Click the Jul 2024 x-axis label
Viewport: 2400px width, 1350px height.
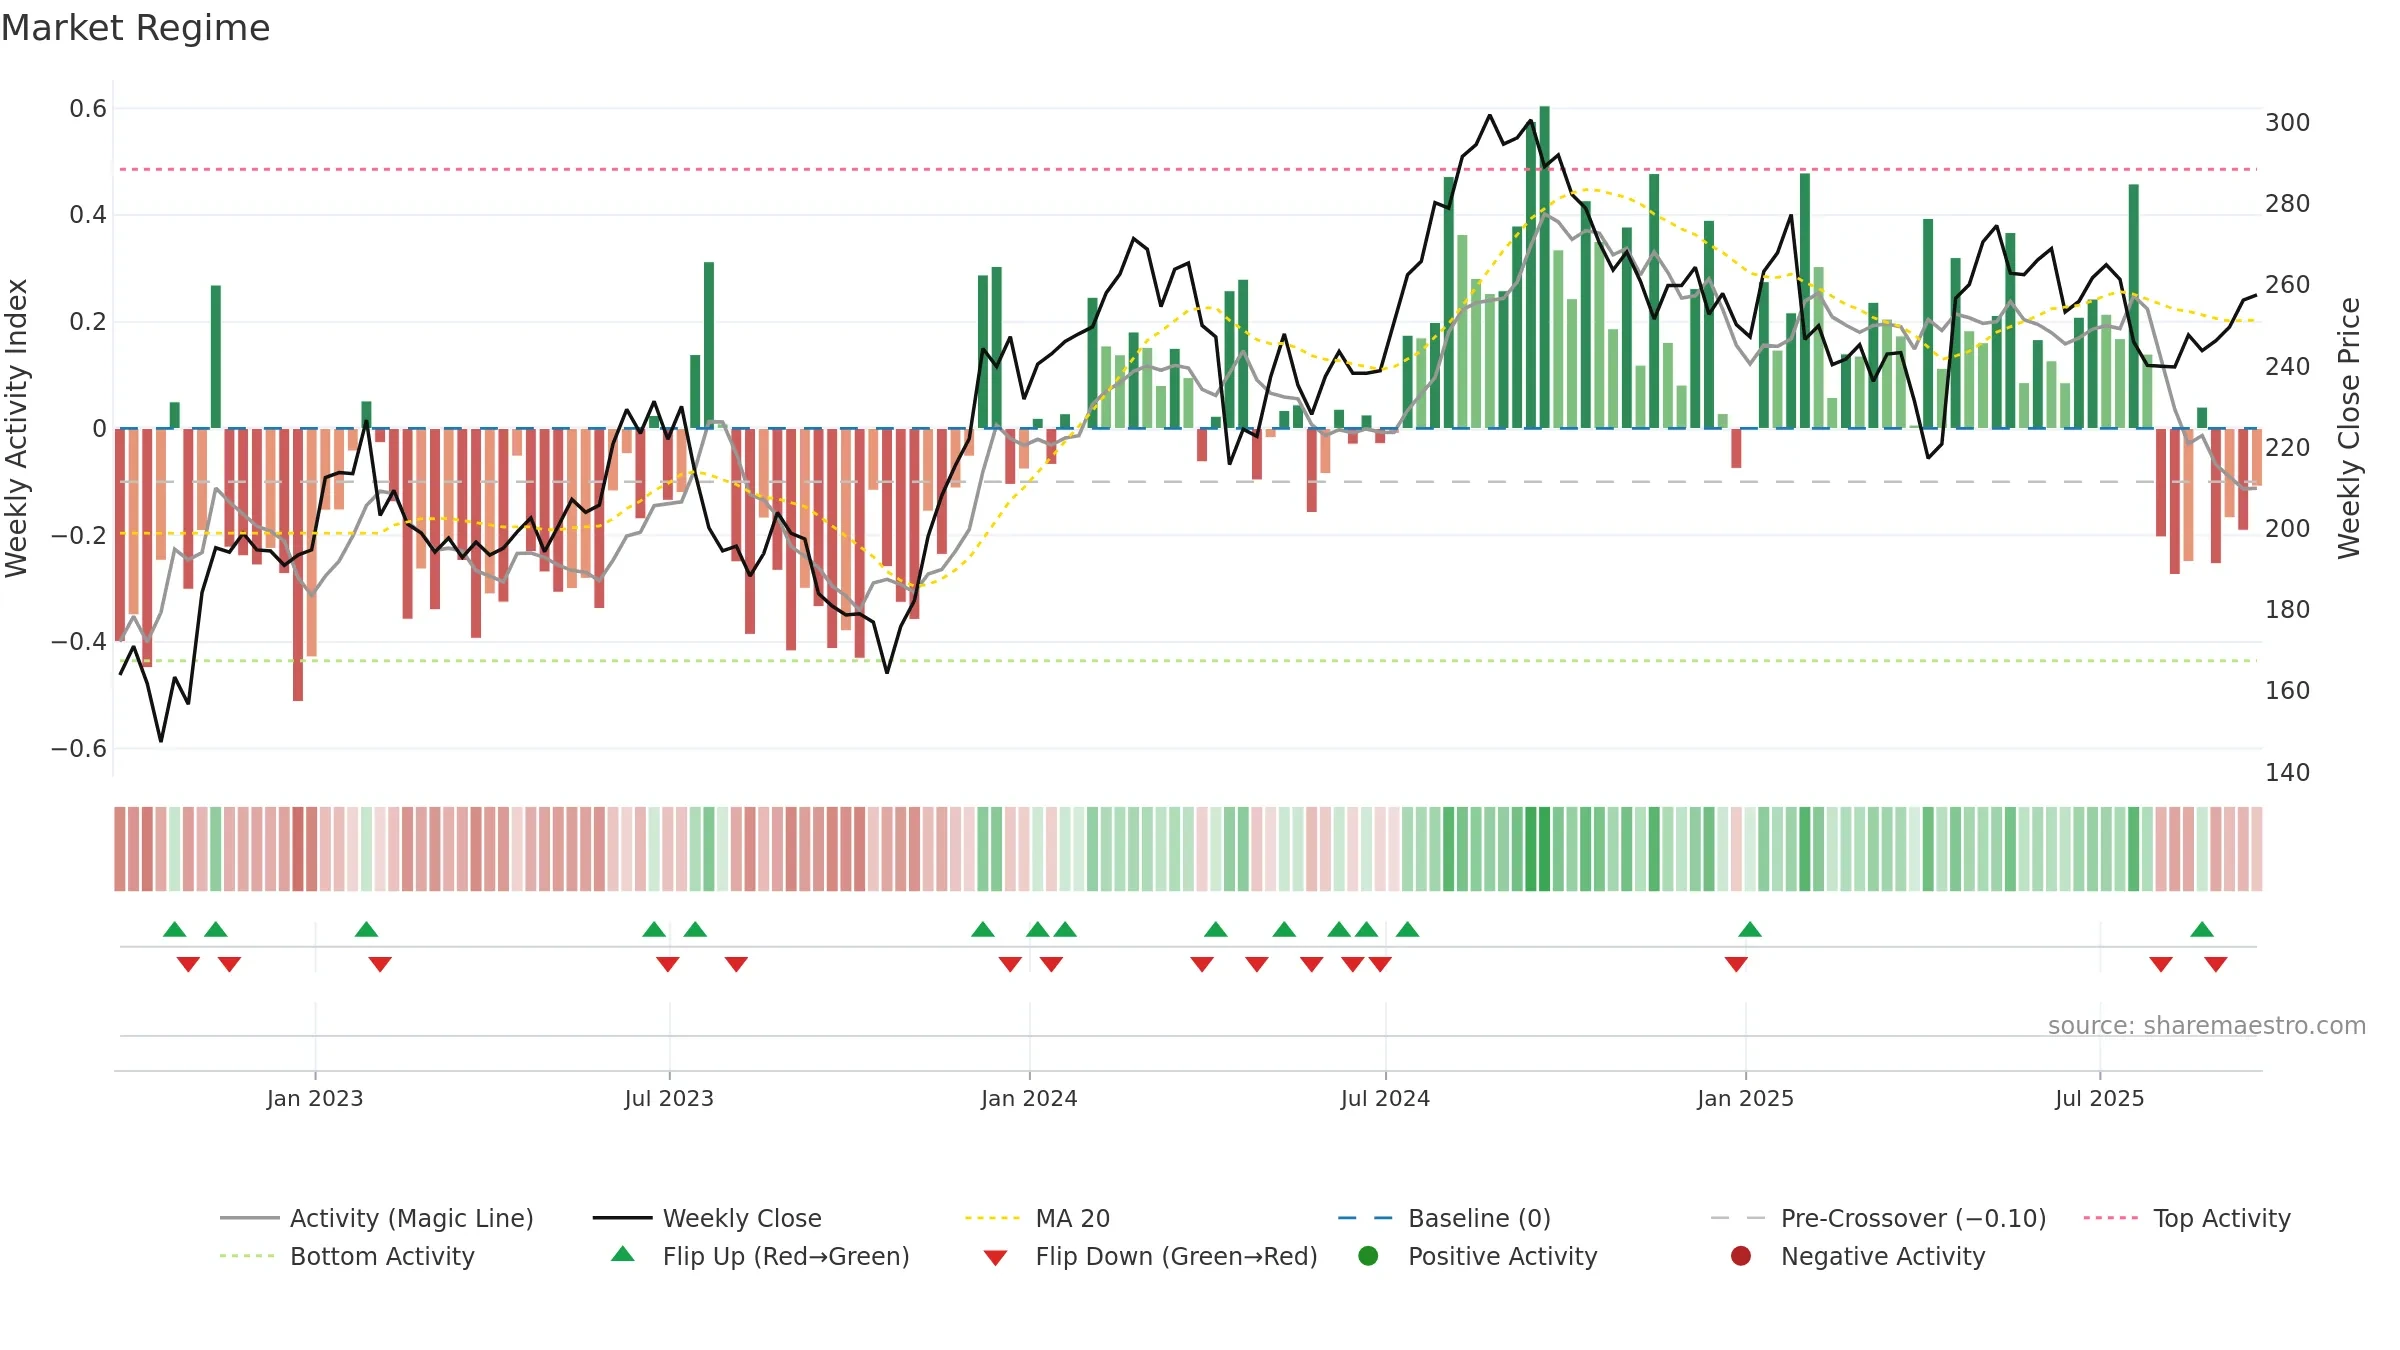(1385, 1098)
